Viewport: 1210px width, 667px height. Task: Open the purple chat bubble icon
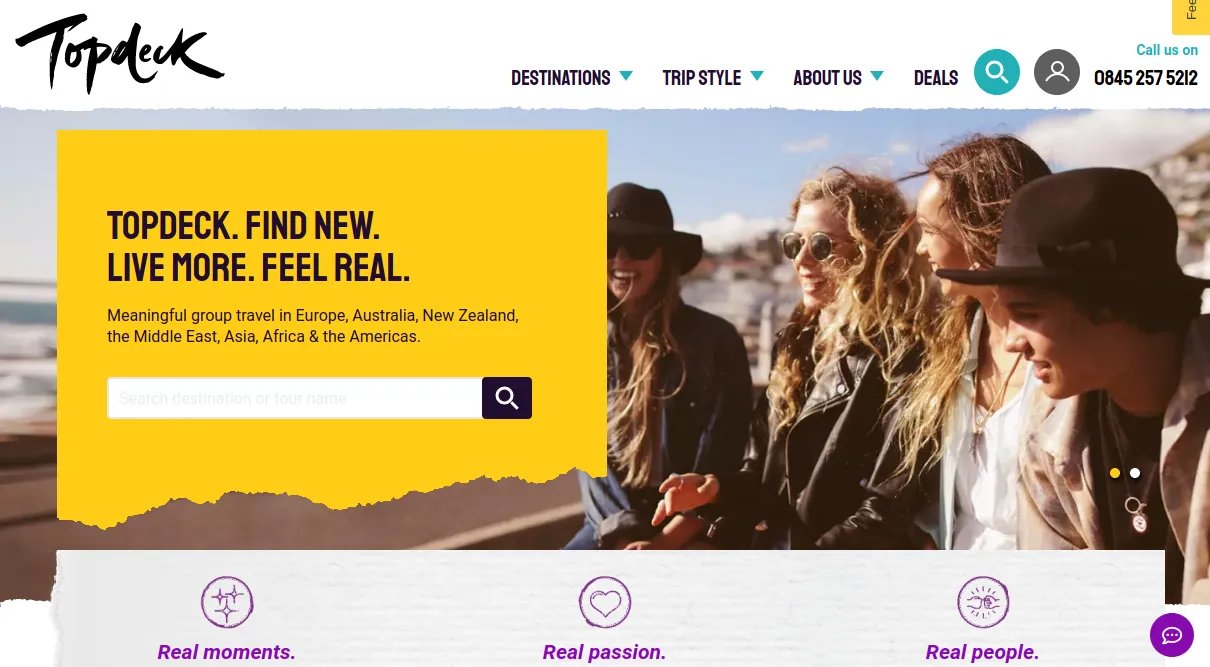pyautogui.click(x=1171, y=634)
